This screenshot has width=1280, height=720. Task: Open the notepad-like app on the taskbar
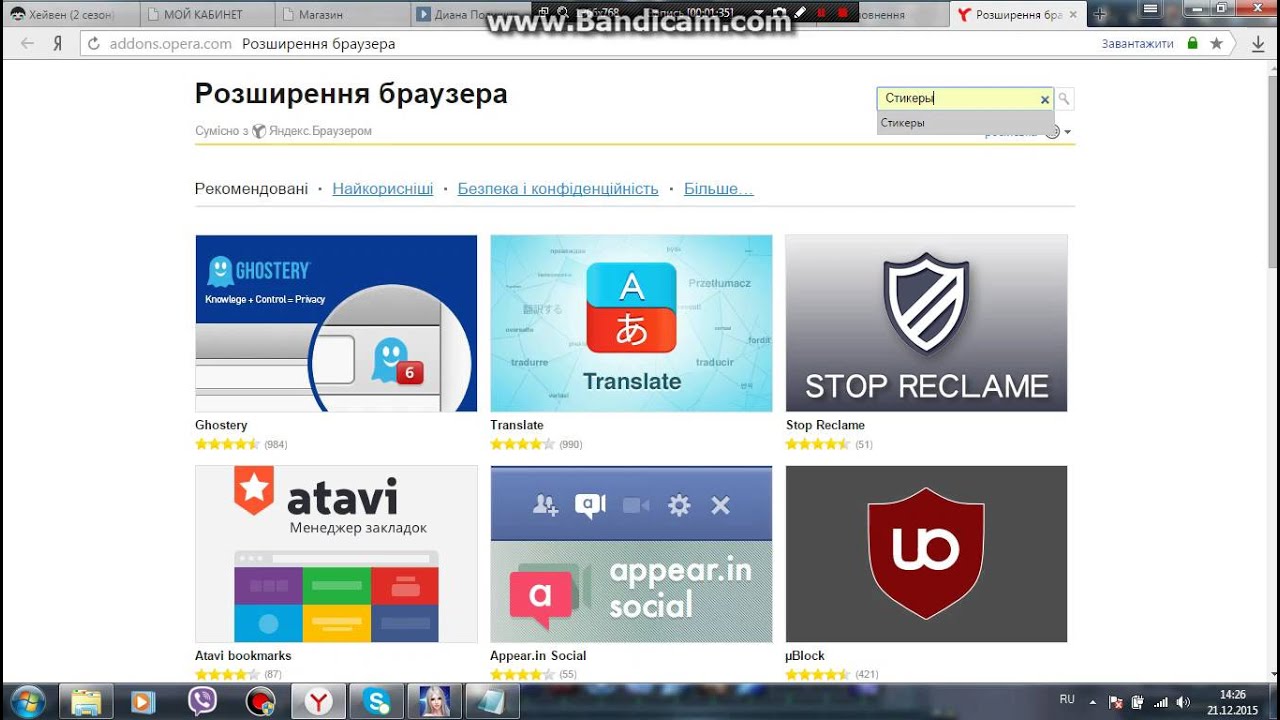click(493, 701)
